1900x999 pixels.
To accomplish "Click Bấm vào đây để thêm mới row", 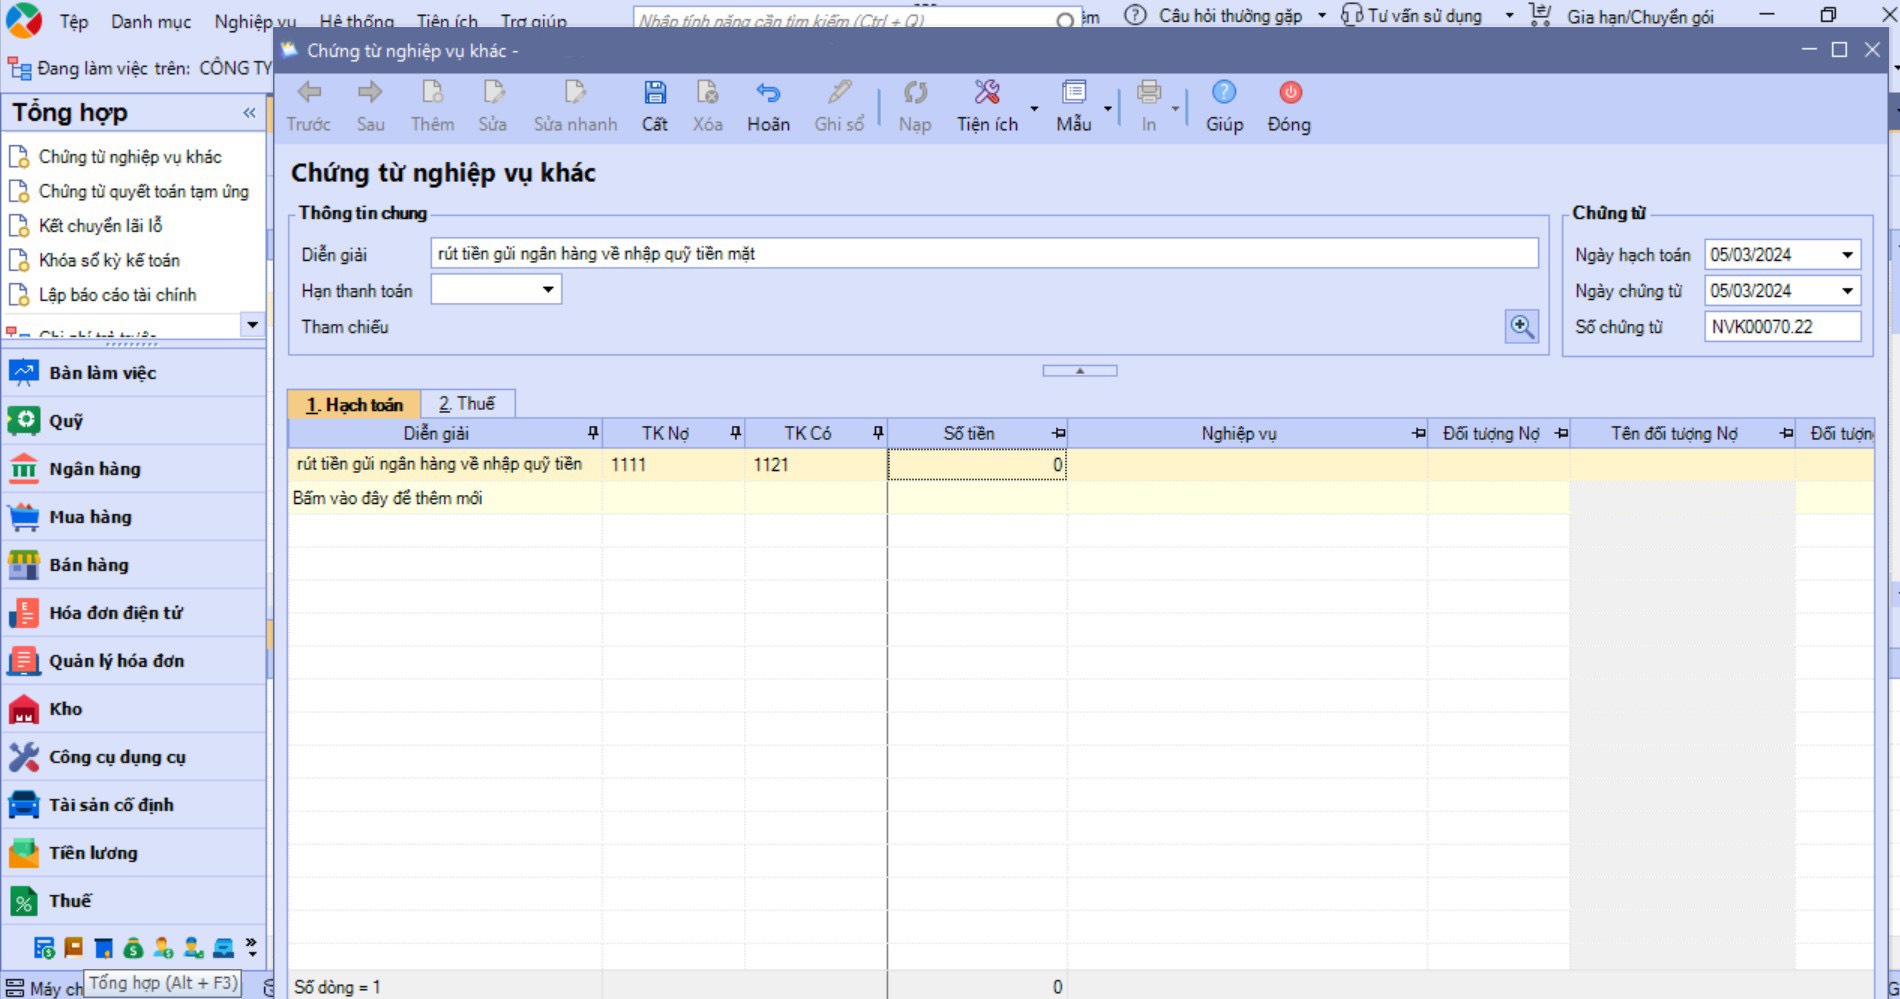I will tap(388, 498).
